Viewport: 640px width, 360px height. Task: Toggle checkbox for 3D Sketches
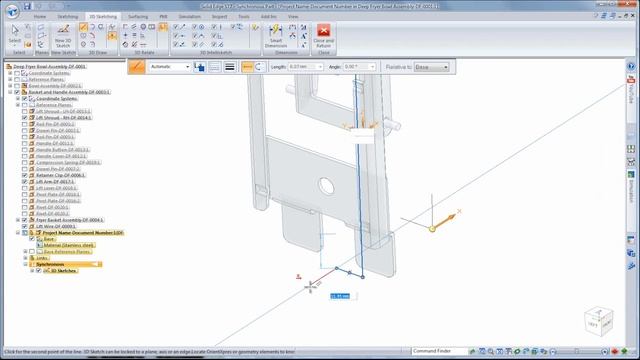(x=39, y=271)
